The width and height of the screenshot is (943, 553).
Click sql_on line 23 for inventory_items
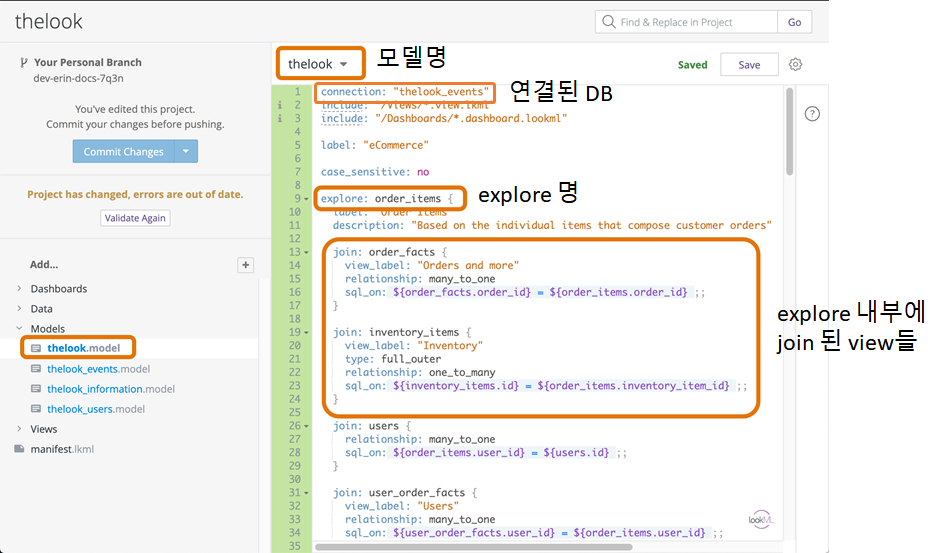(546, 386)
